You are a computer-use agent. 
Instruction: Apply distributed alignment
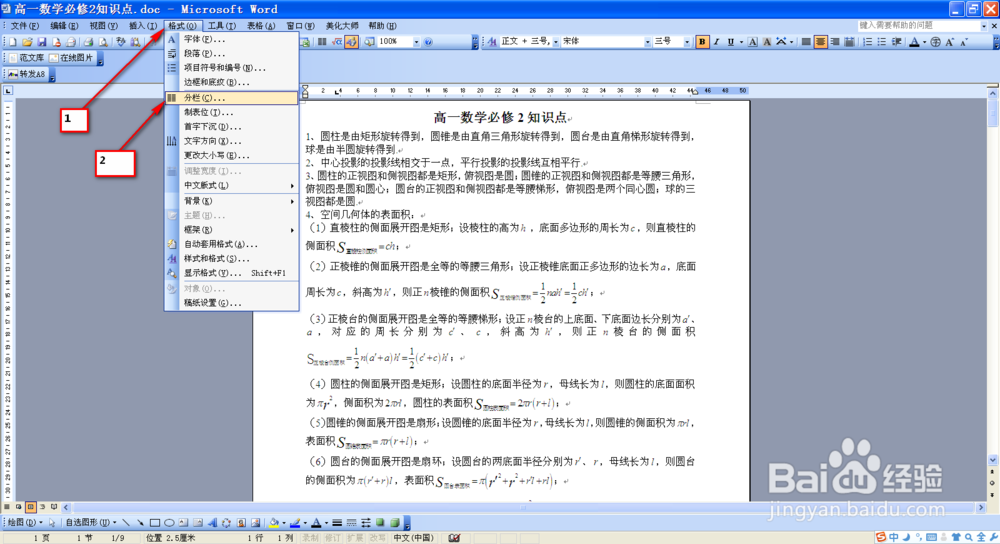point(849,41)
